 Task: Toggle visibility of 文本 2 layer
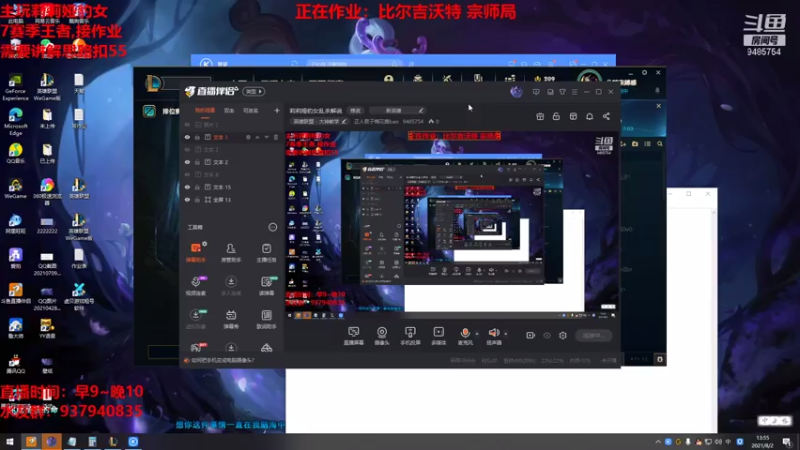pyautogui.click(x=187, y=162)
